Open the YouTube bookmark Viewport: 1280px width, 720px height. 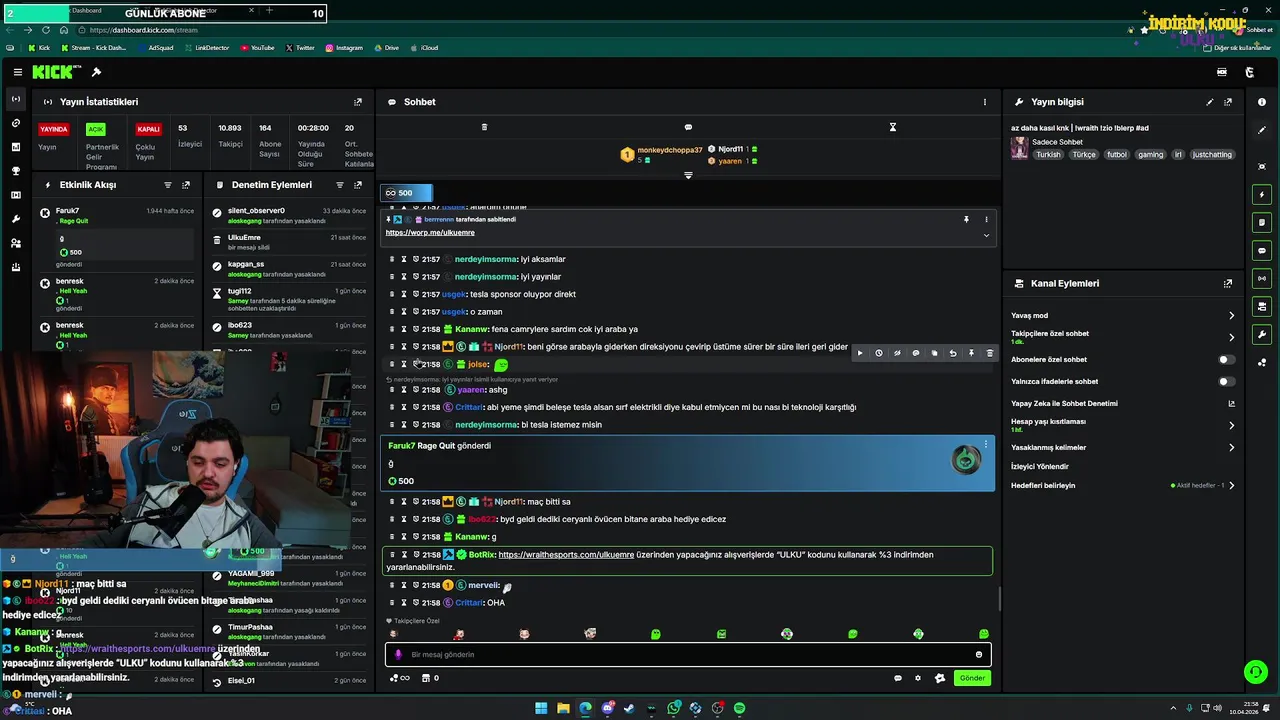[x=257, y=48]
